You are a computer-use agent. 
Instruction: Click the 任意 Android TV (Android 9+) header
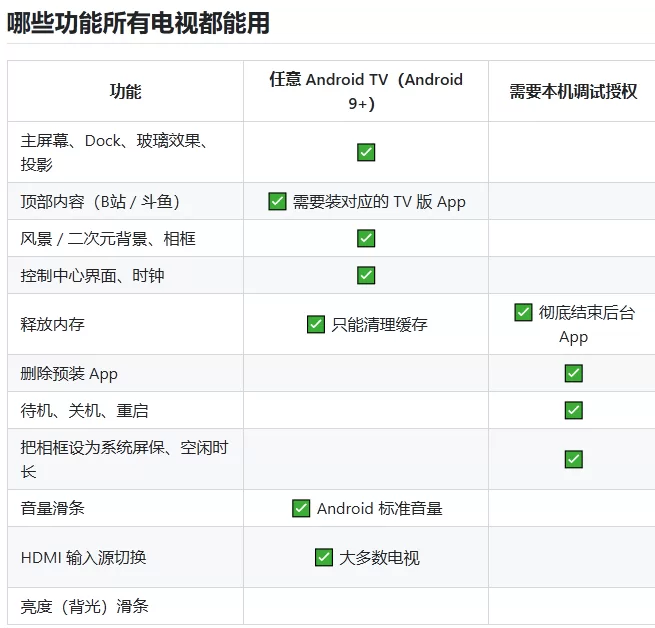click(366, 91)
